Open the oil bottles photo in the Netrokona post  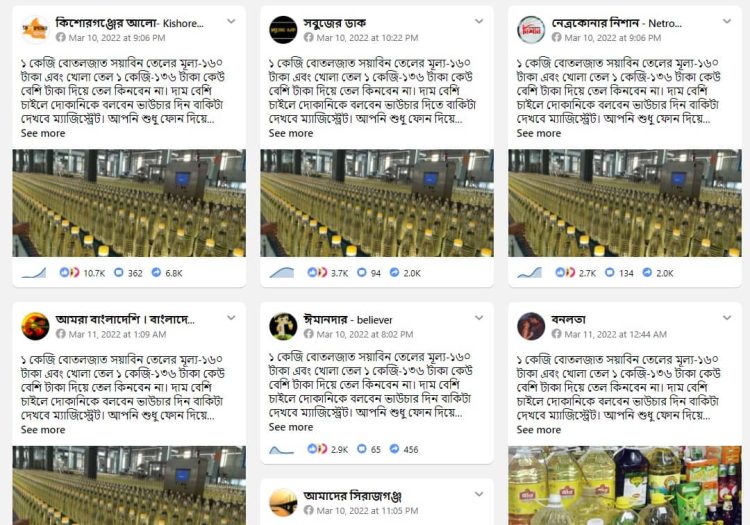tap(625, 203)
